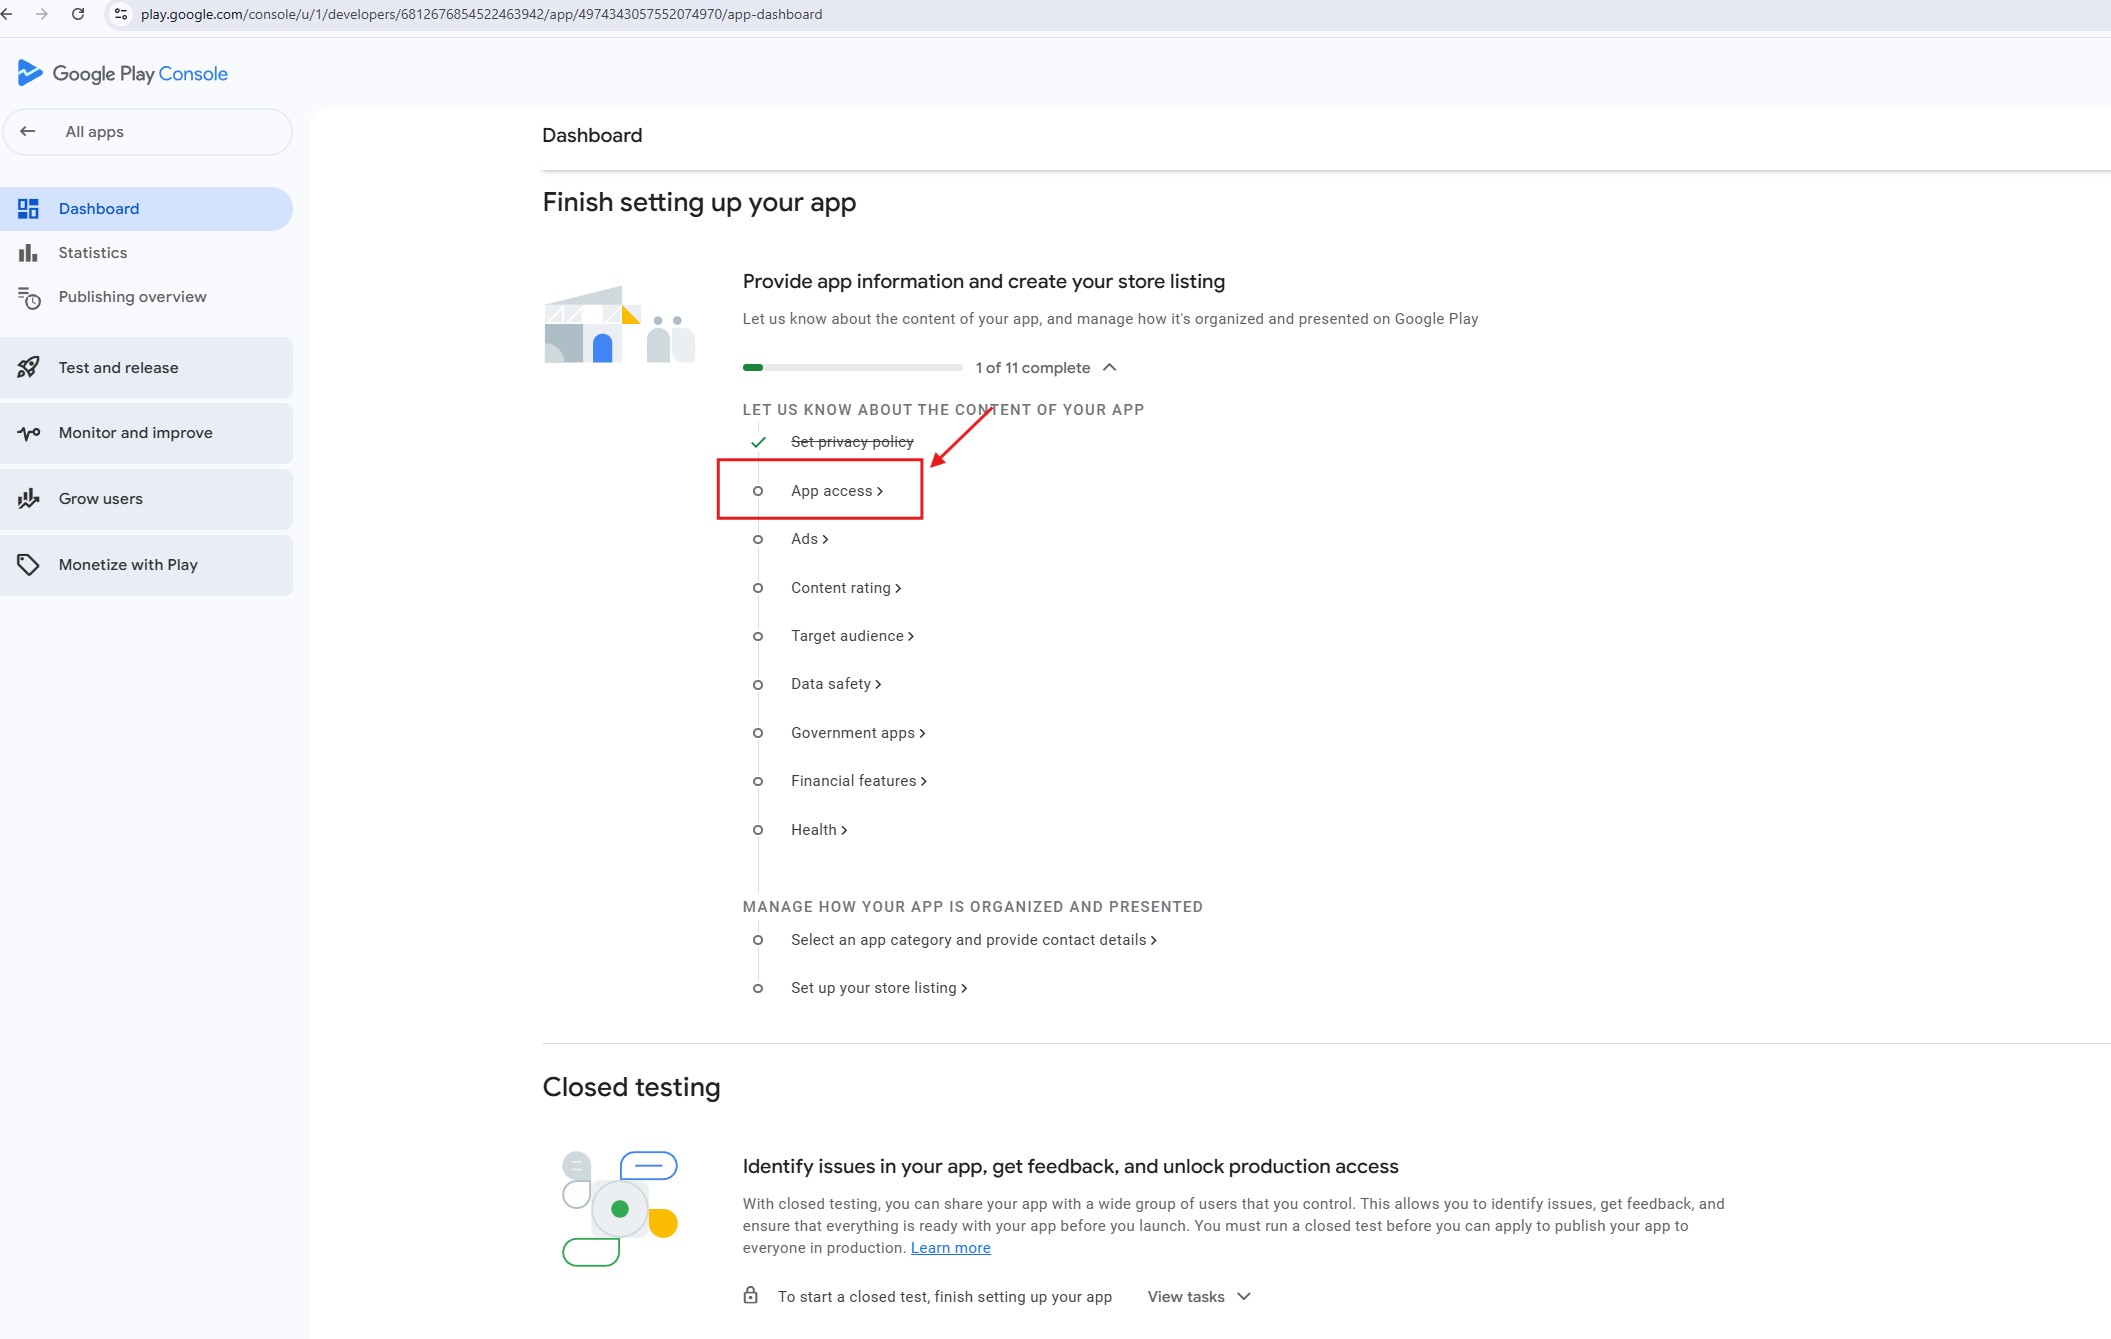Click the back arrow beside All apps
The height and width of the screenshot is (1339, 2111).
coord(28,132)
